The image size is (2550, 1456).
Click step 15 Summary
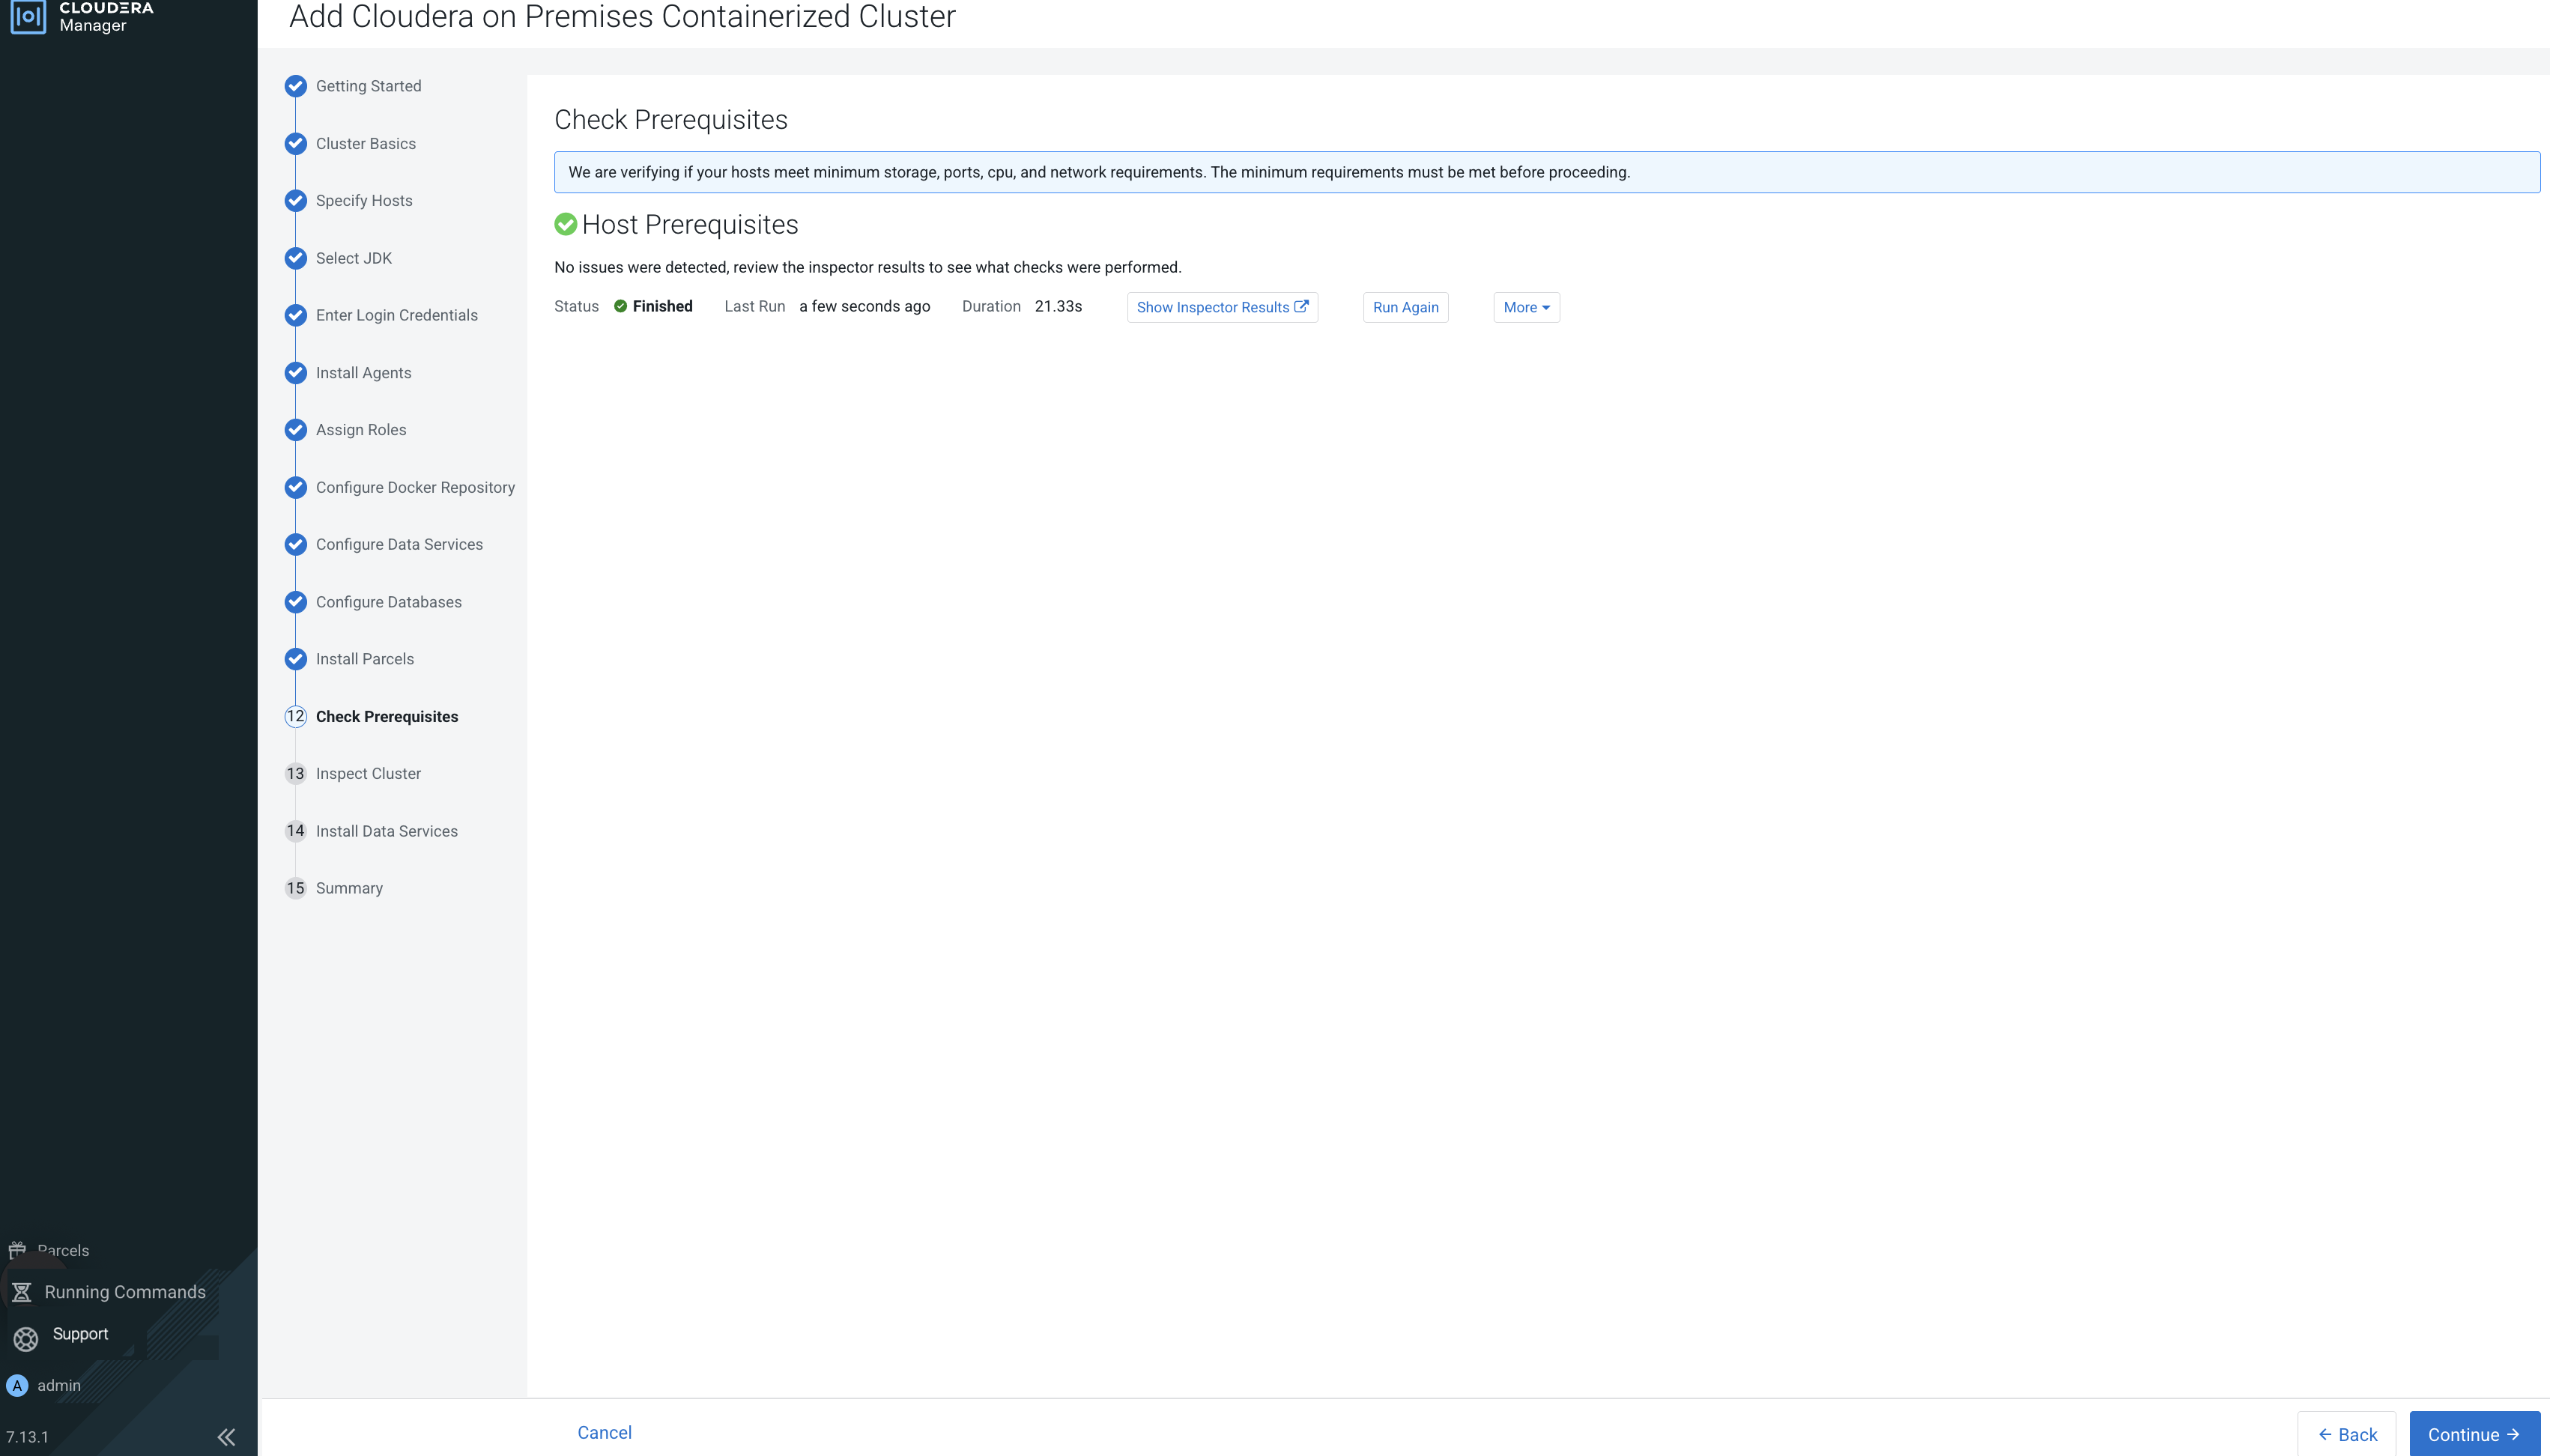tap(349, 888)
